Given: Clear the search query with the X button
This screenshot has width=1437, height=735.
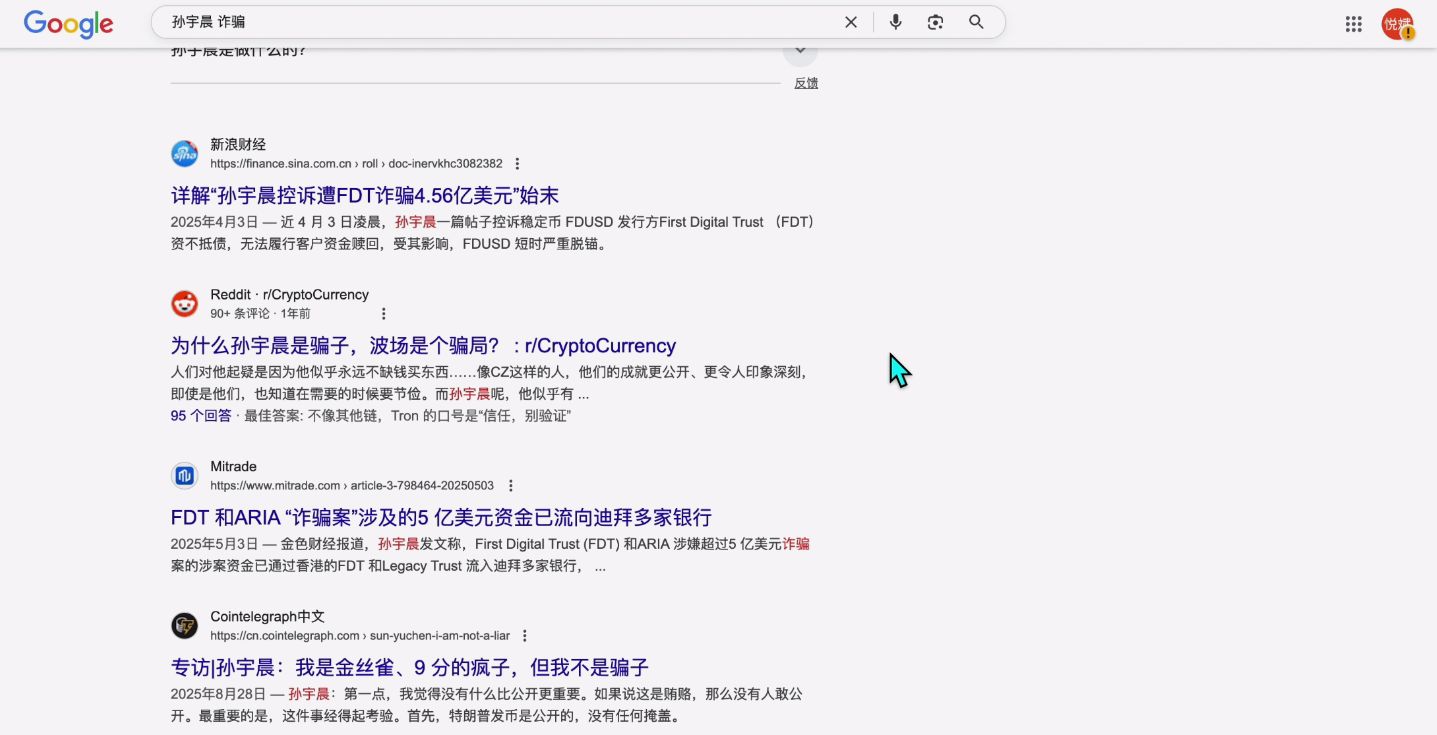Looking at the screenshot, I should (851, 21).
